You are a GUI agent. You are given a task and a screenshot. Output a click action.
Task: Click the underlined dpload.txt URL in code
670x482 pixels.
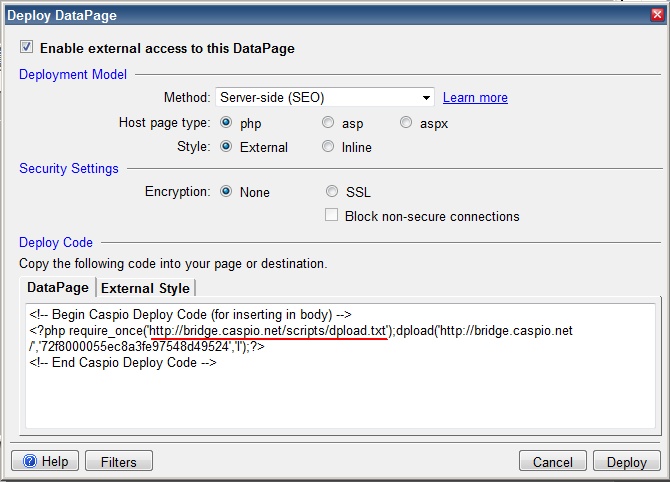pyautogui.click(x=268, y=331)
